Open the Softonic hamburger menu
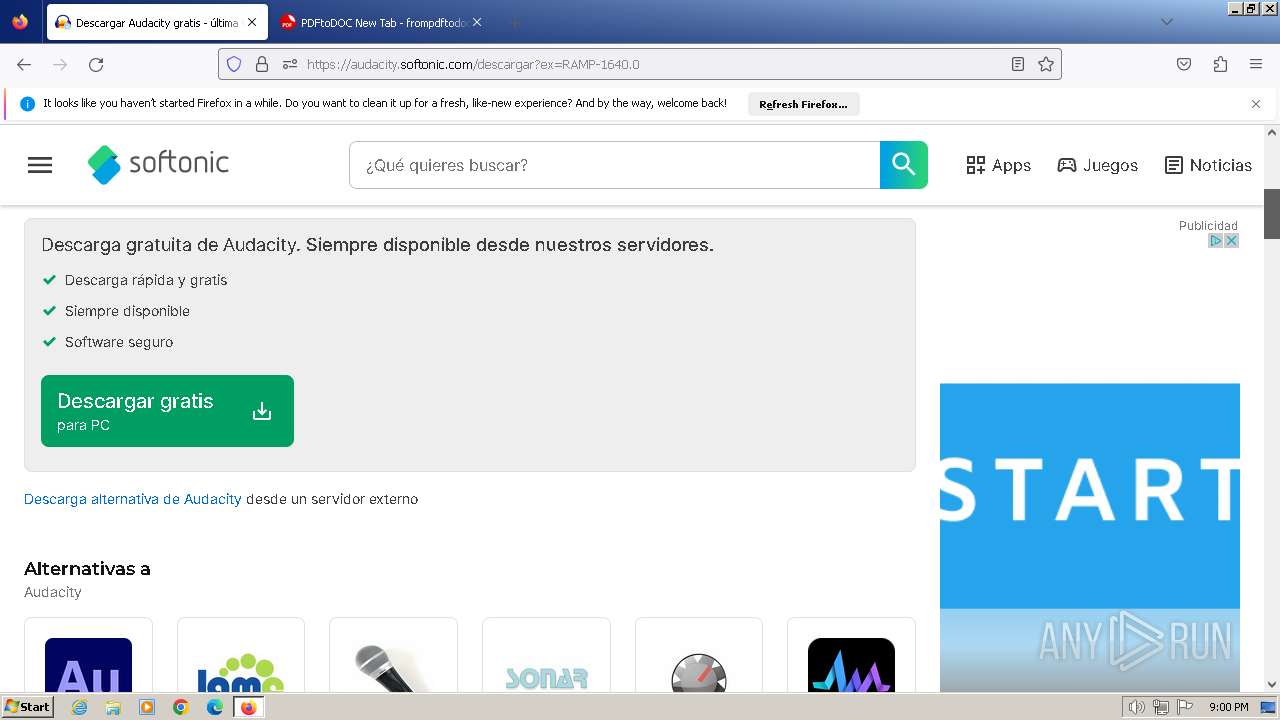This screenshot has height=720, width=1280. tap(40, 165)
